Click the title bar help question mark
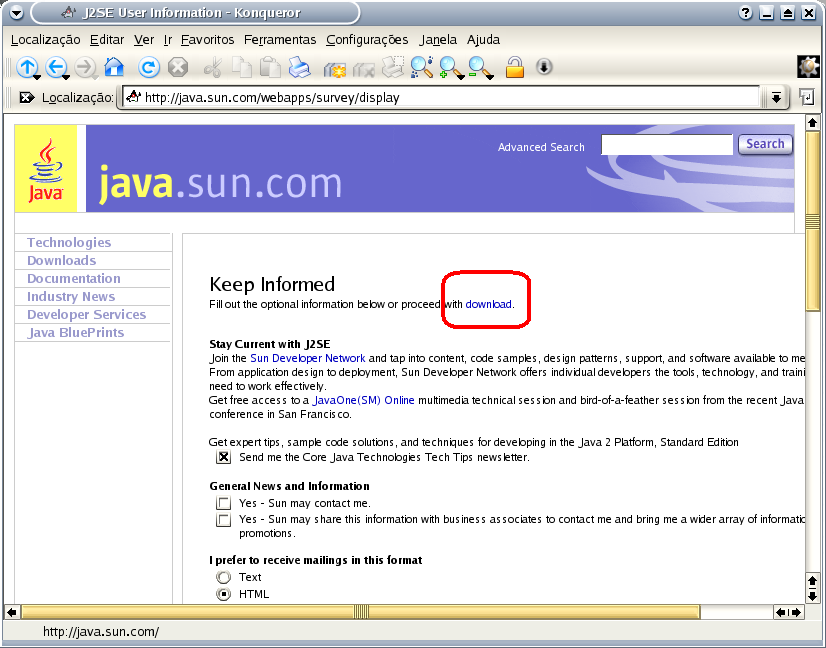The width and height of the screenshot is (826, 648). pyautogui.click(x=745, y=13)
